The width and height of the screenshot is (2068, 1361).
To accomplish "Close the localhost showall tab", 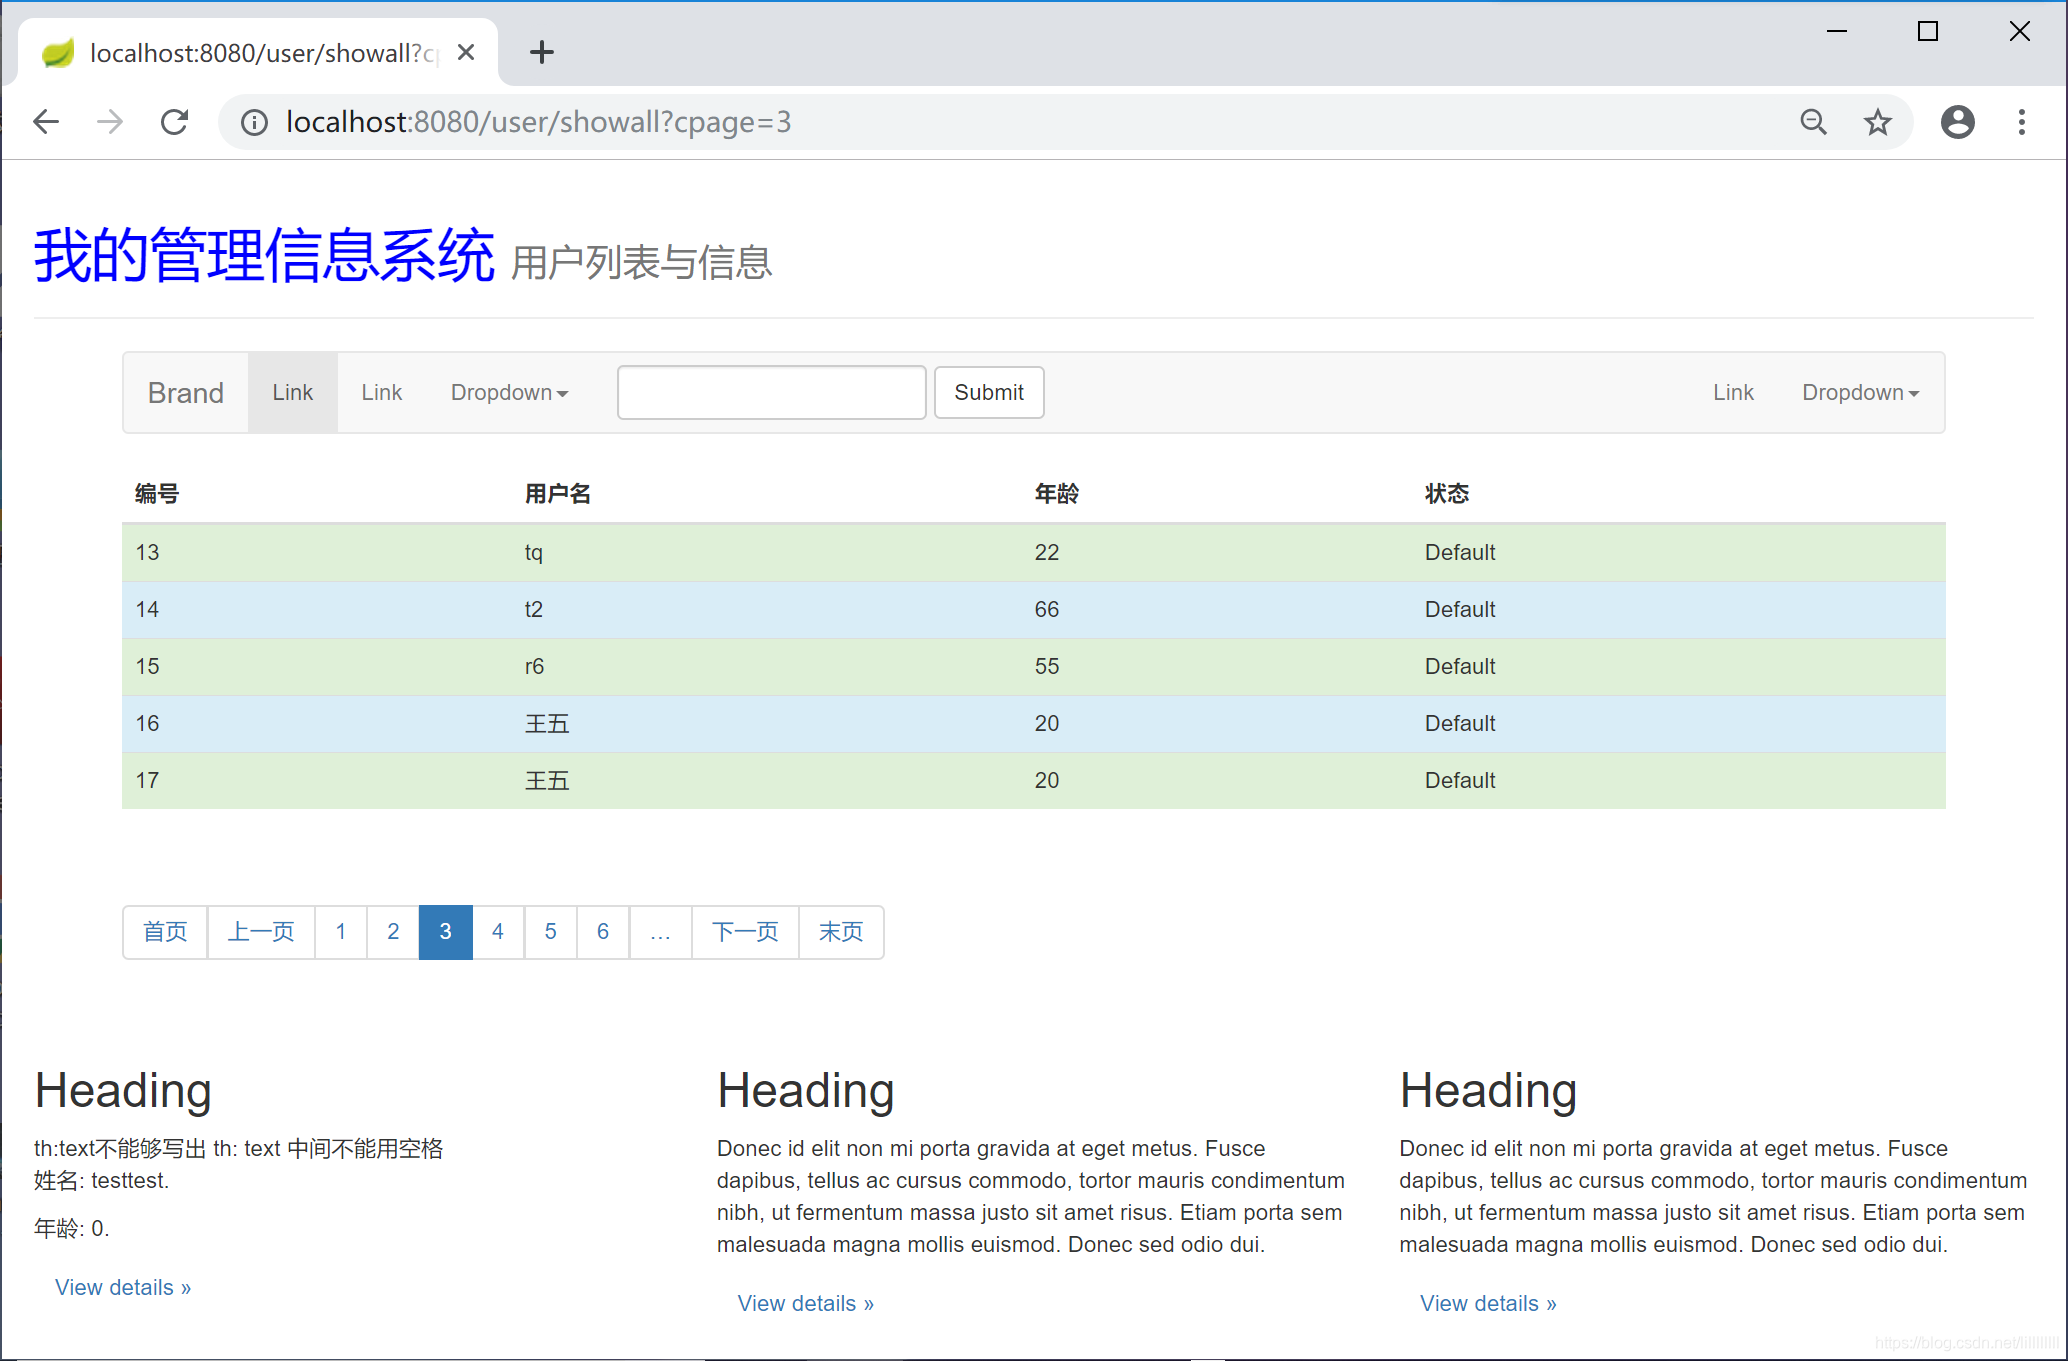I will click(466, 52).
